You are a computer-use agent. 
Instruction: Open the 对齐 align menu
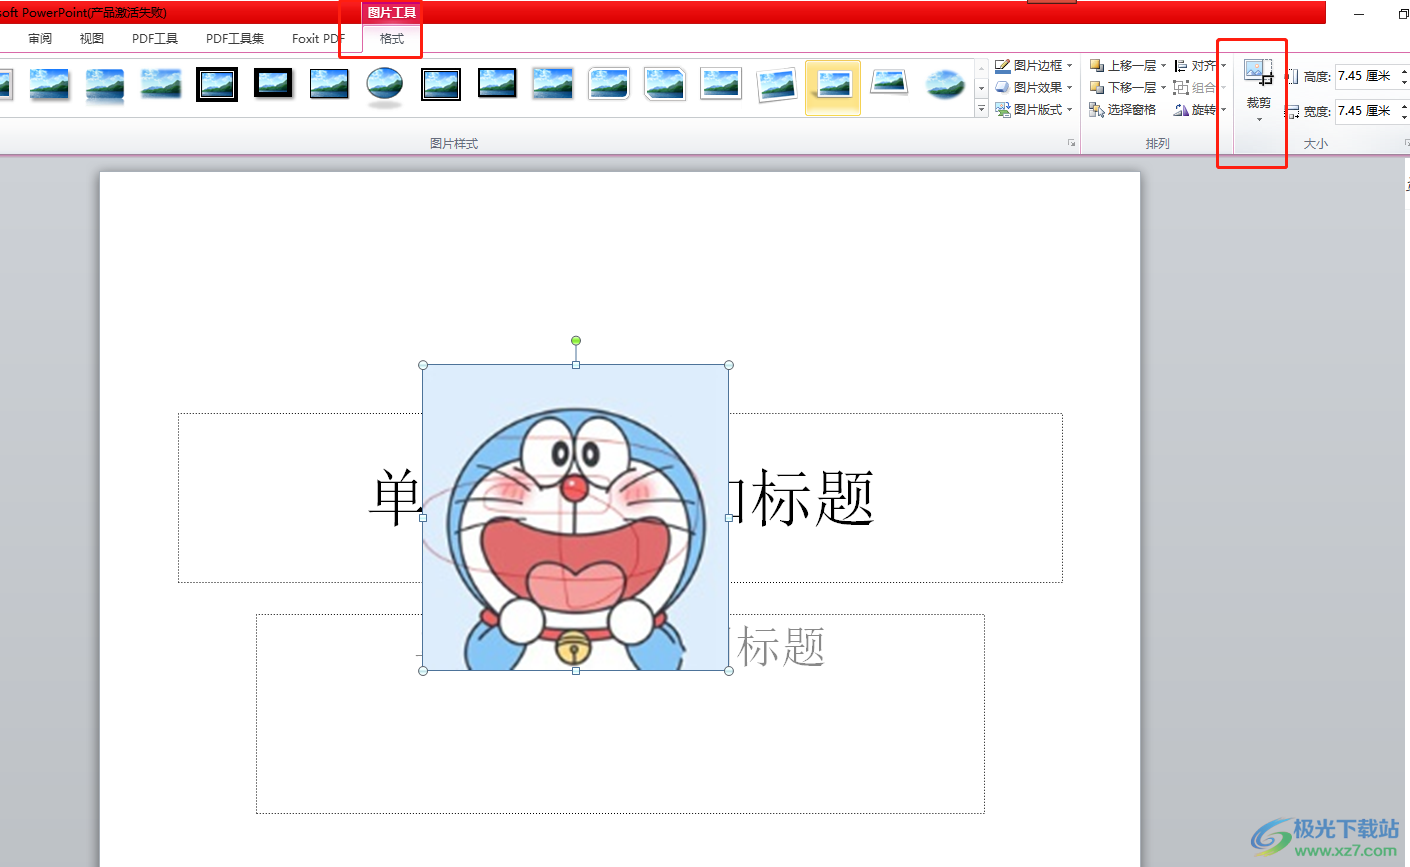click(x=1200, y=66)
